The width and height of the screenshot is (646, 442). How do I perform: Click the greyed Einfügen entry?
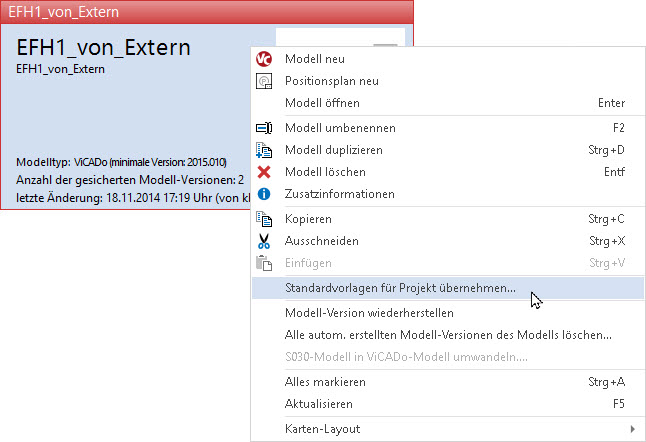447,263
